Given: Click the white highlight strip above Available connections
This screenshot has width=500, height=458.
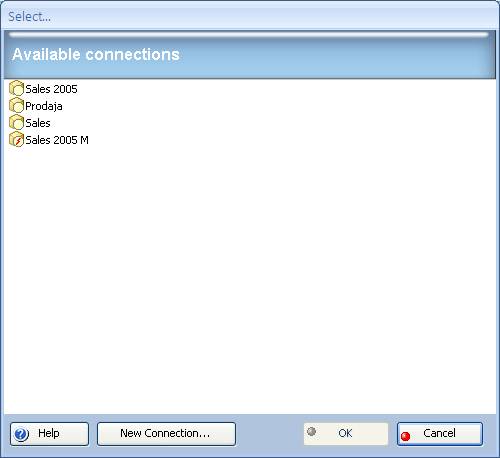Looking at the screenshot, I should [249, 35].
